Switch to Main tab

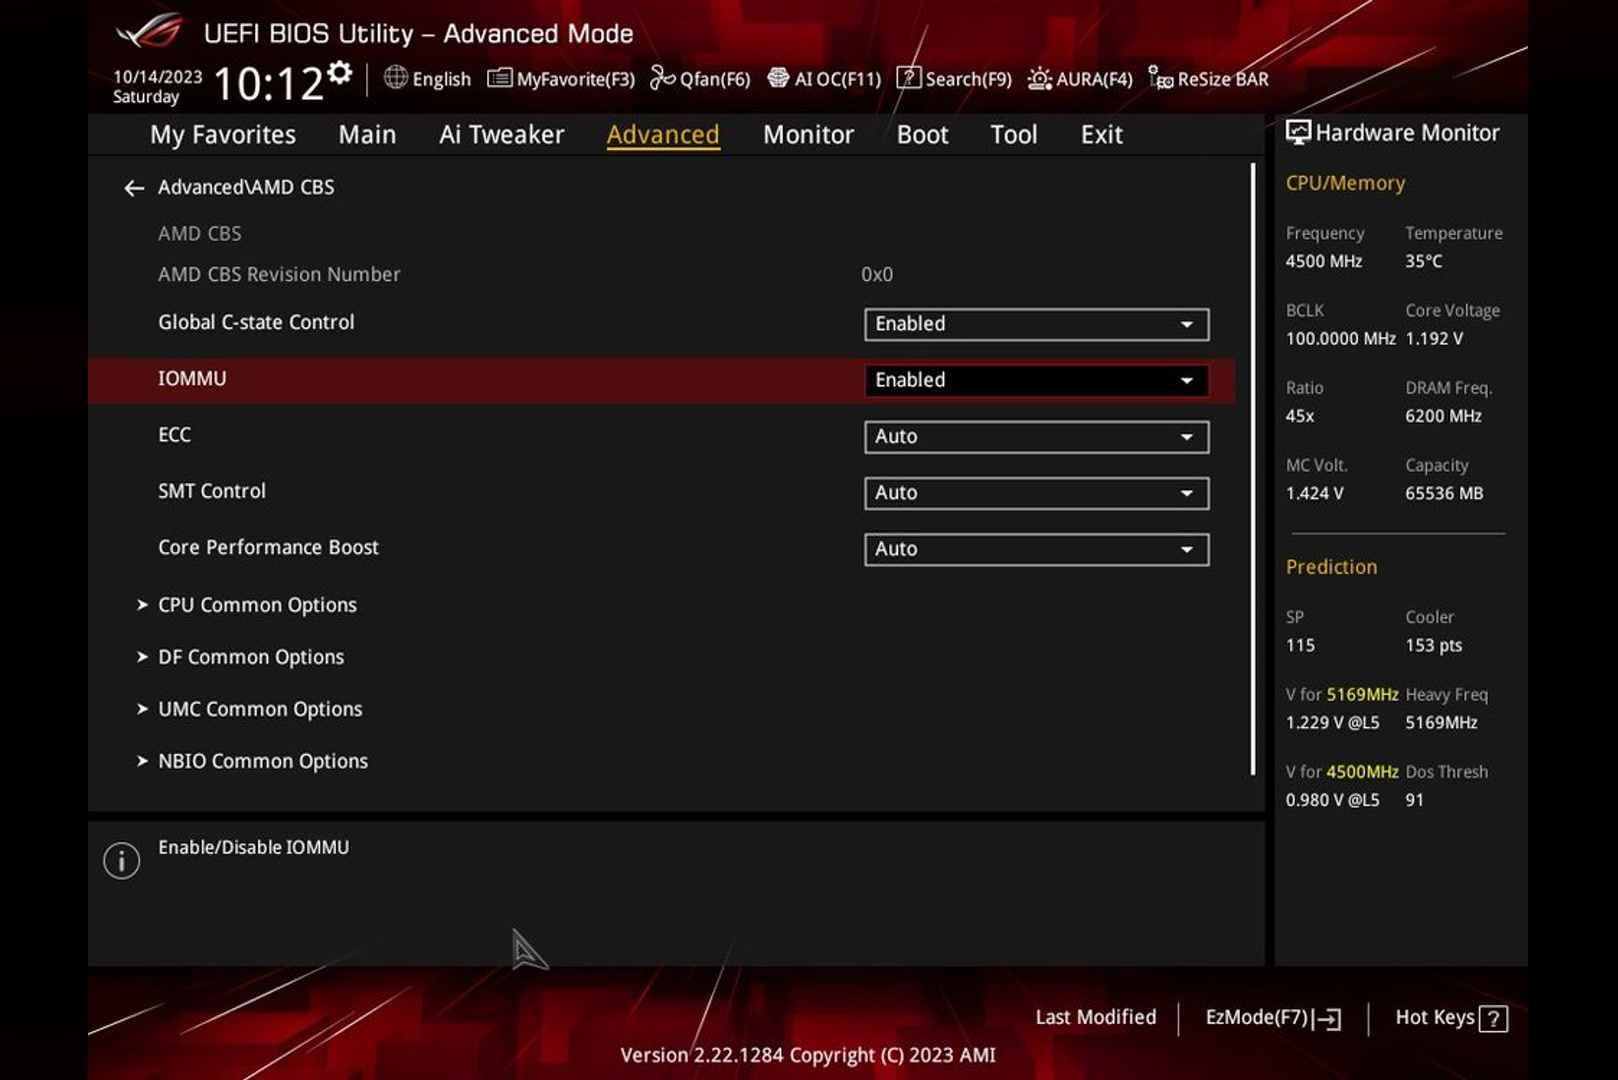(x=367, y=135)
